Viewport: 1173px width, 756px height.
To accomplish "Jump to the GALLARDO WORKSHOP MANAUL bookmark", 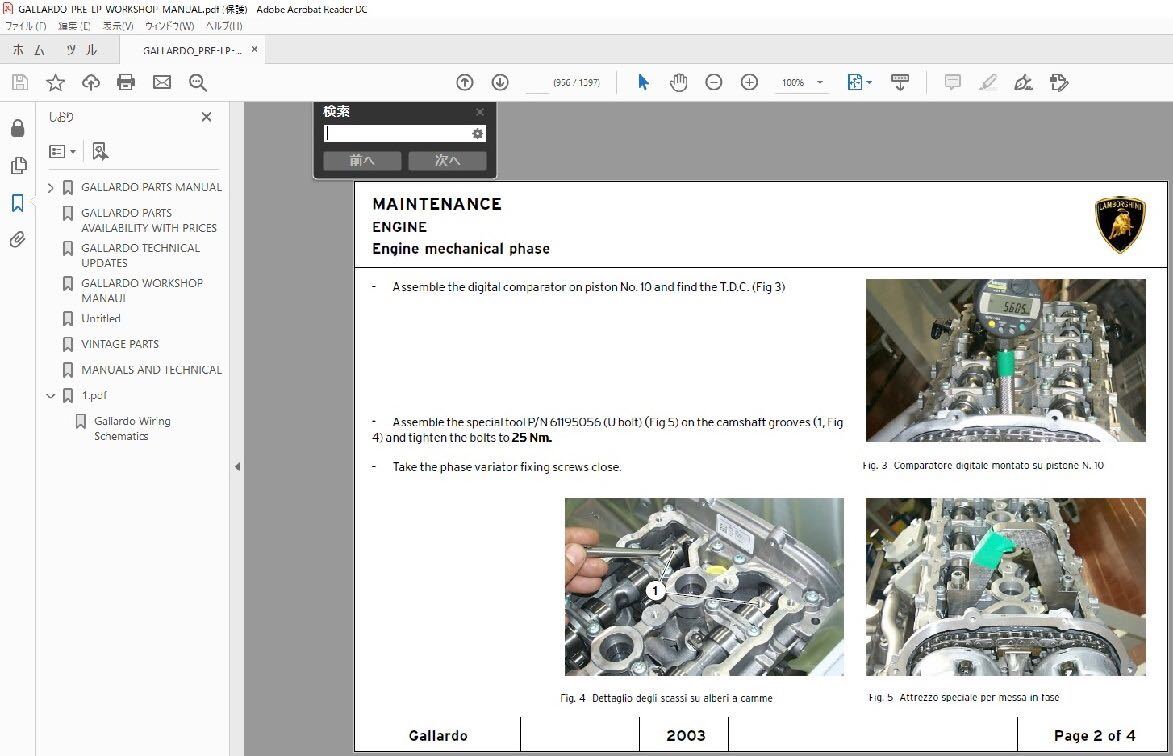I will coord(142,291).
